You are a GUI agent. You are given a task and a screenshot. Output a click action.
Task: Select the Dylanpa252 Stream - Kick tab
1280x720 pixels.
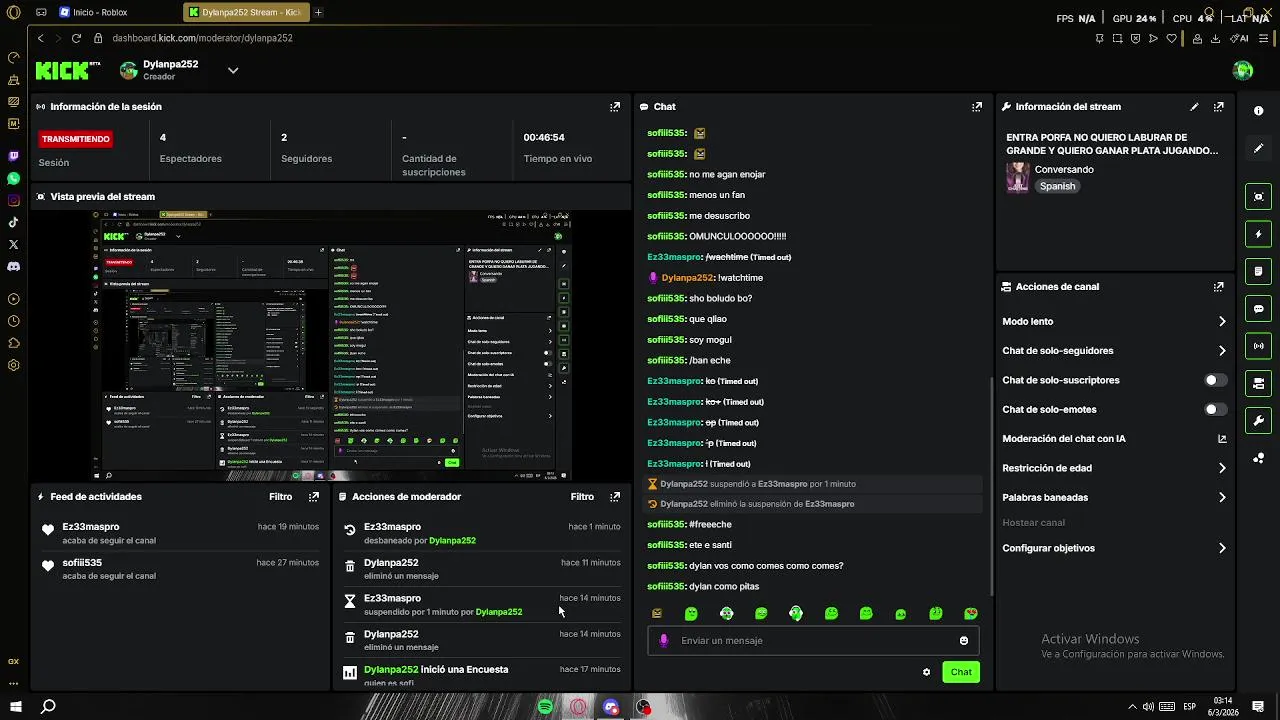(x=246, y=12)
